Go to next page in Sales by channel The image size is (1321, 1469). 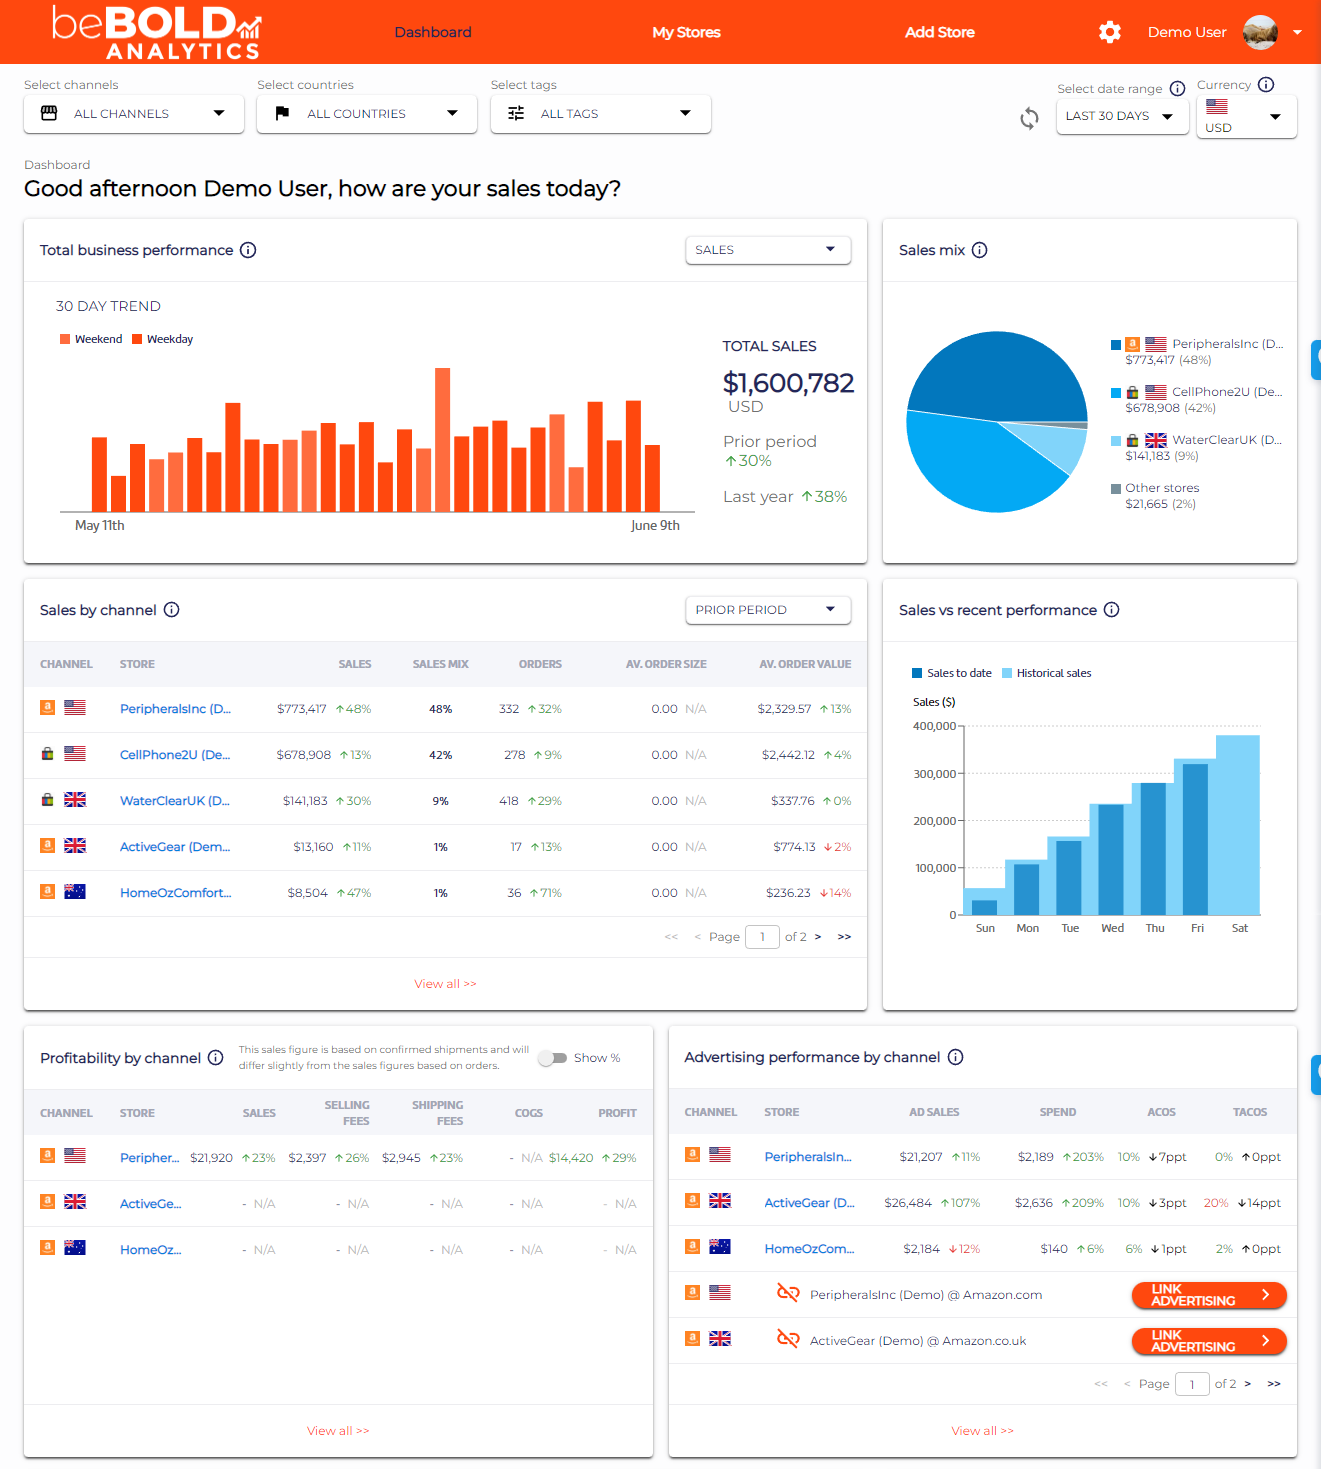(x=818, y=937)
